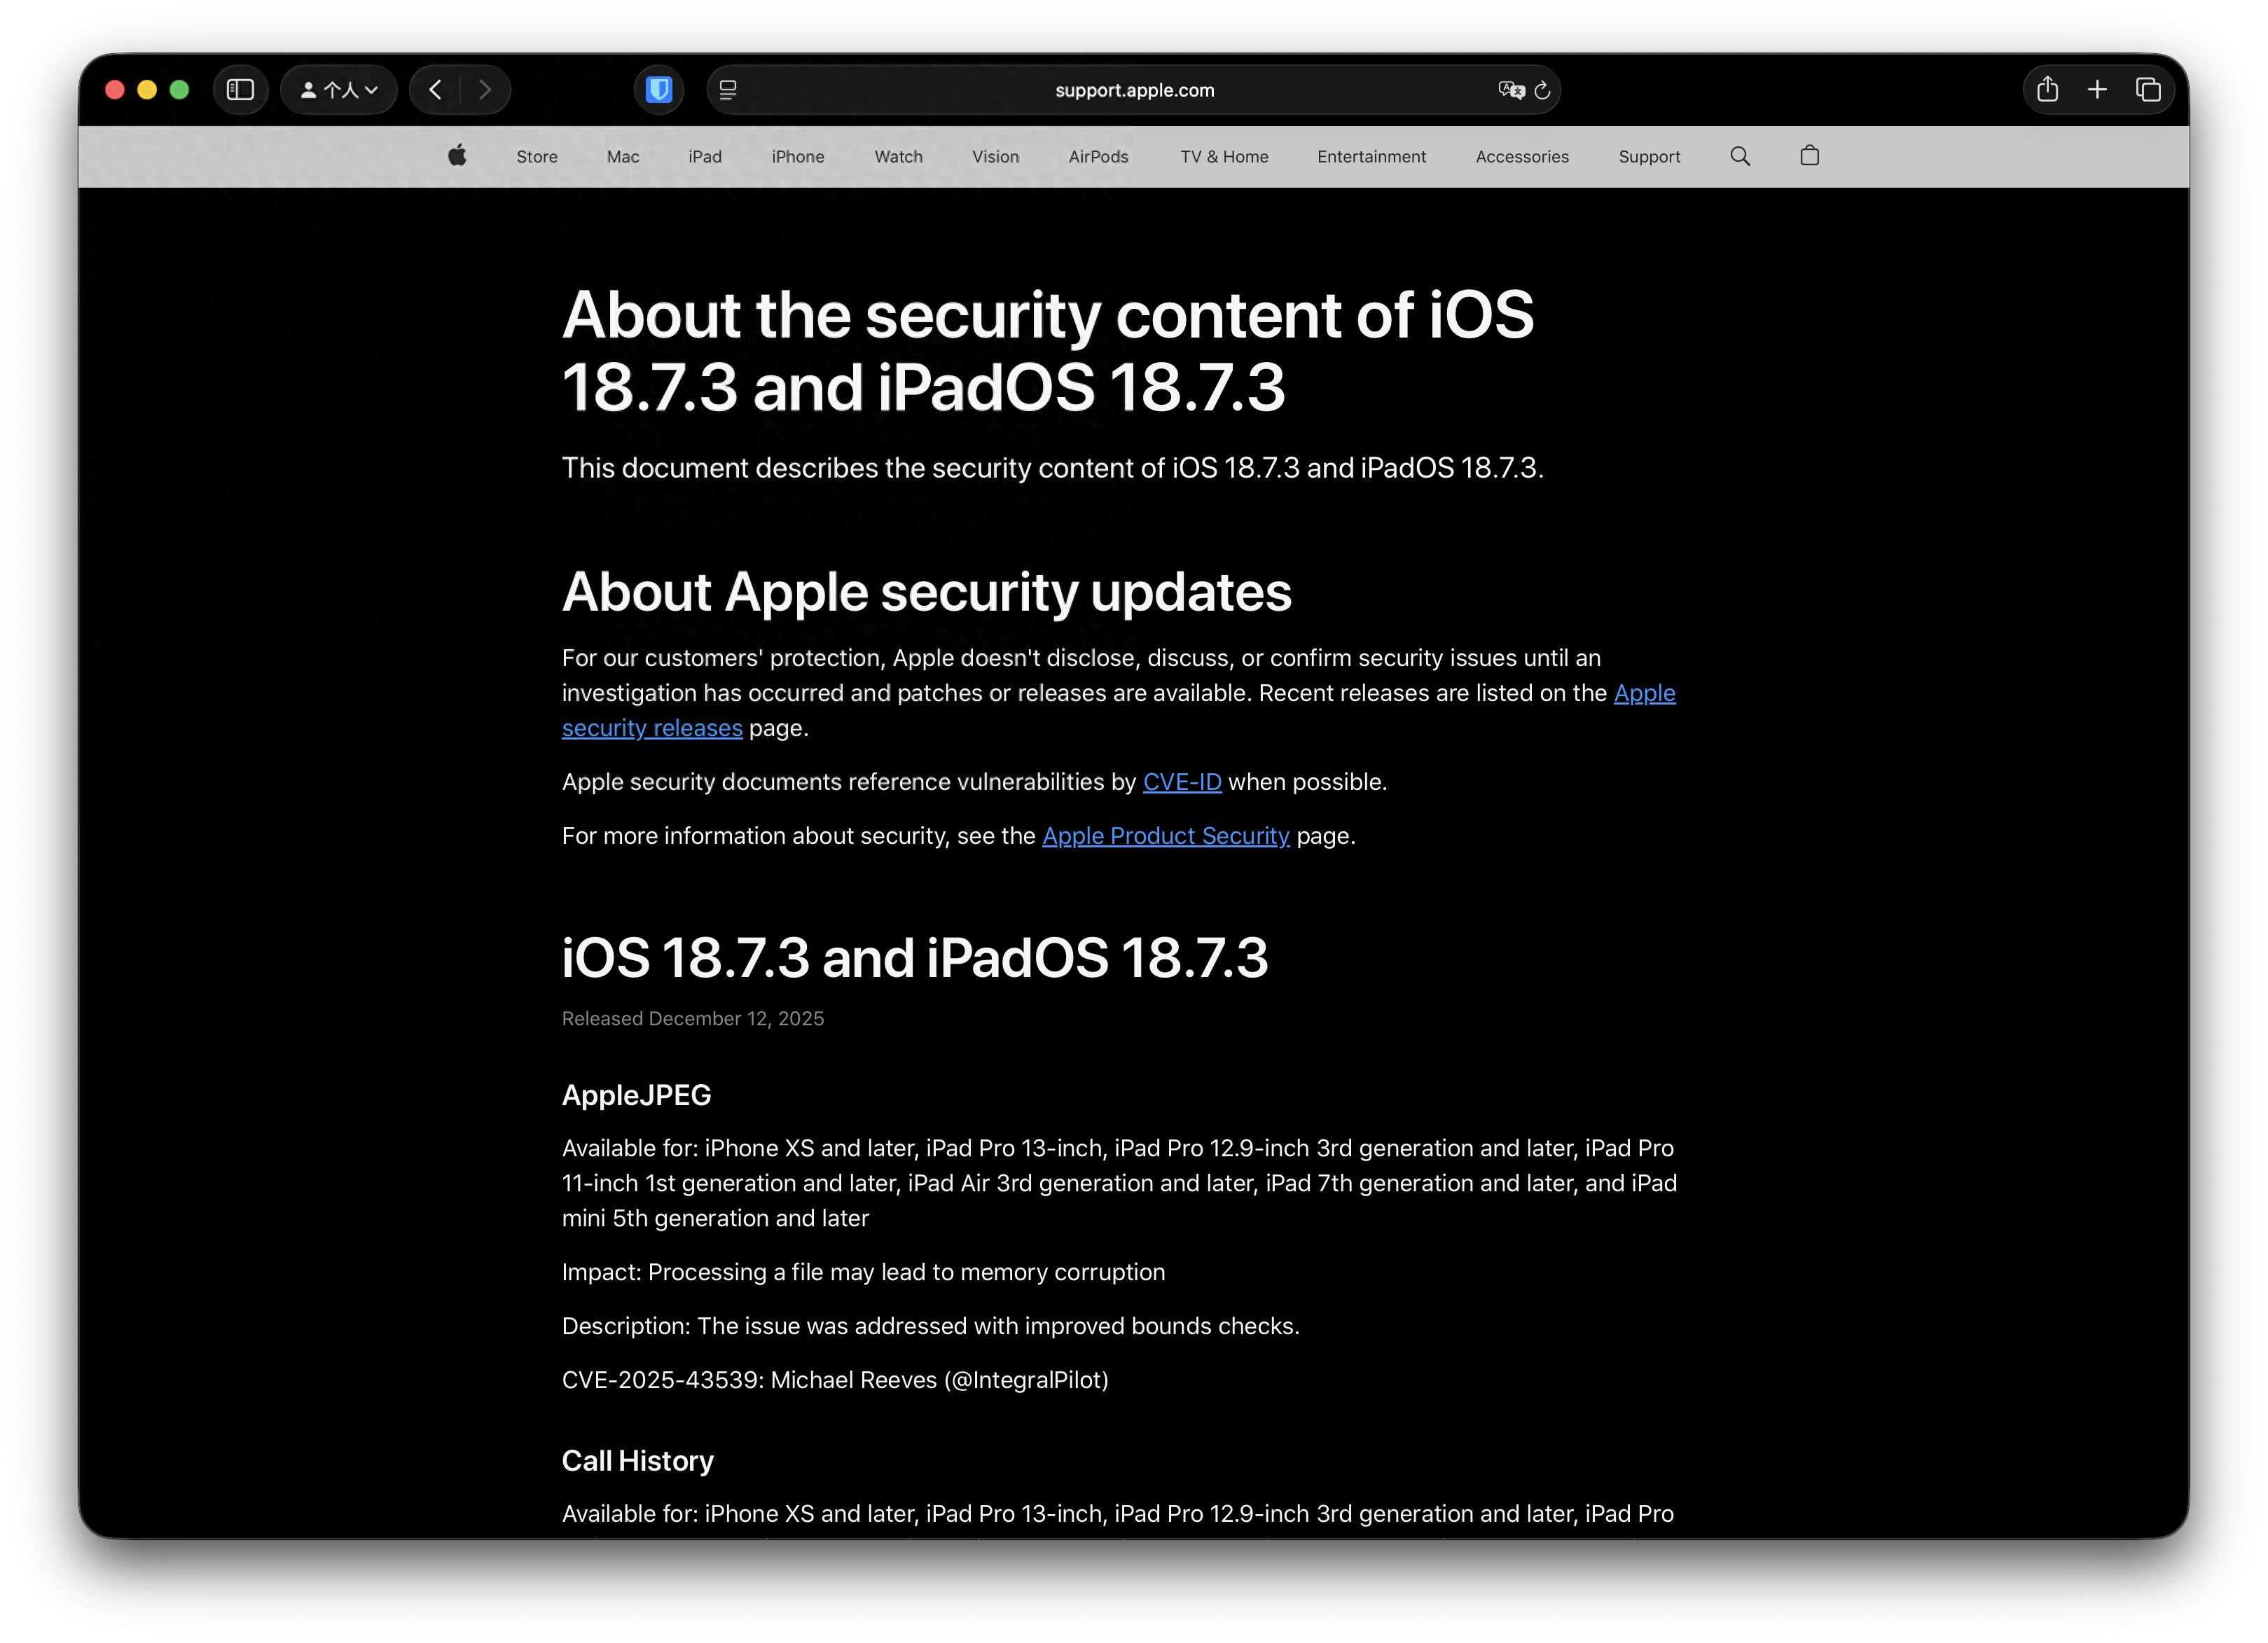This screenshot has height=1643, width=2268.
Task: Show the tab overview
Action: 2148,90
